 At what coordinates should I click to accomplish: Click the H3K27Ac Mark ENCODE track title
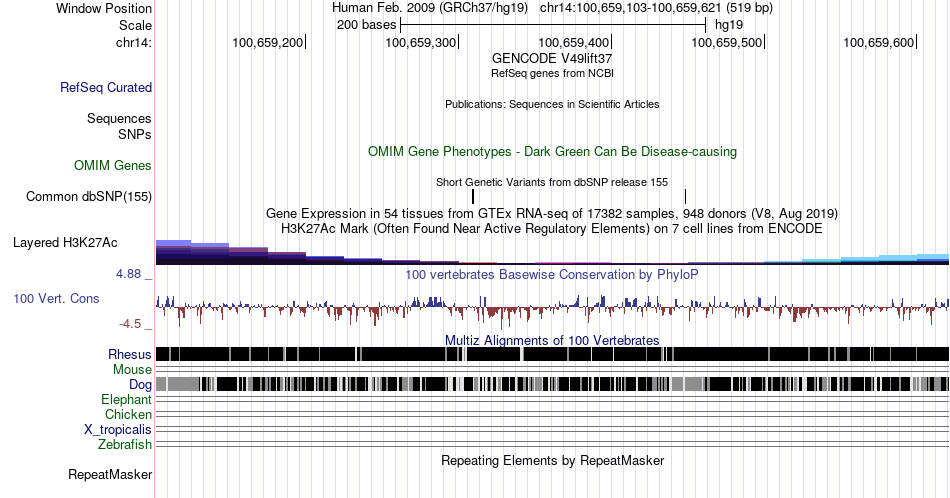(x=552, y=228)
